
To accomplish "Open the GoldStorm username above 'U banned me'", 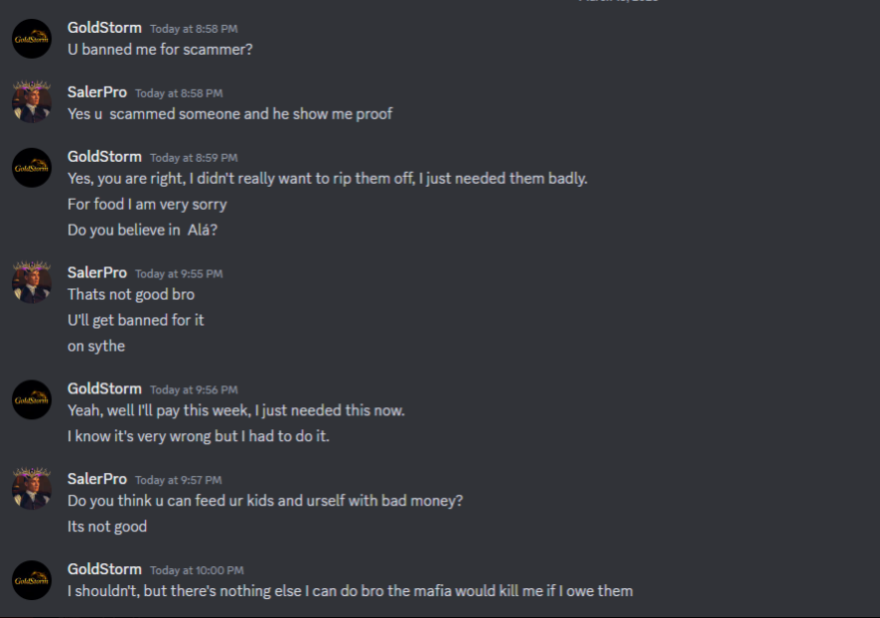I will pos(104,28).
